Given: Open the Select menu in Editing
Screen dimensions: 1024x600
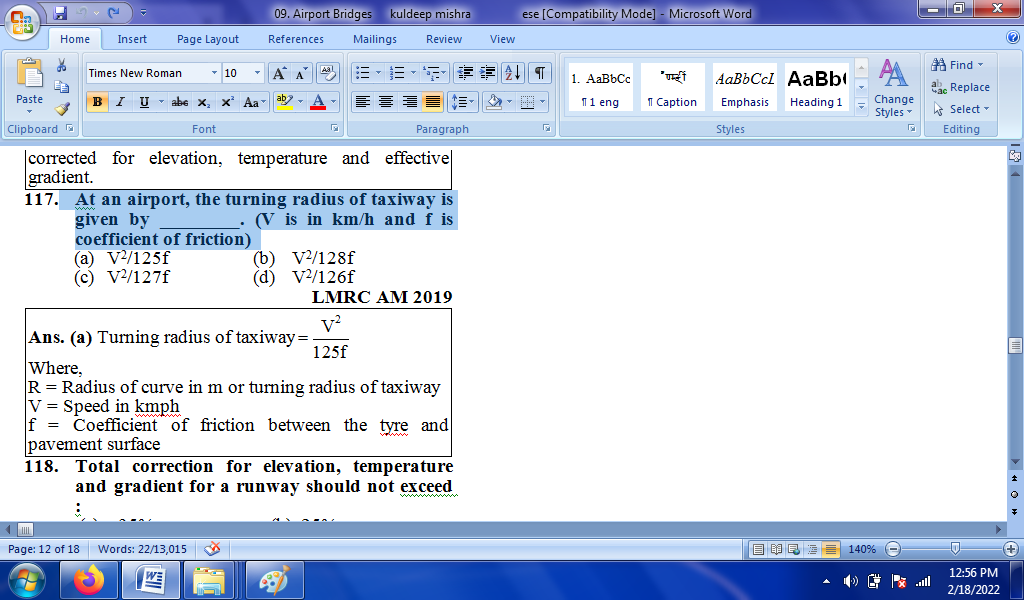Looking at the screenshot, I should pos(961,109).
